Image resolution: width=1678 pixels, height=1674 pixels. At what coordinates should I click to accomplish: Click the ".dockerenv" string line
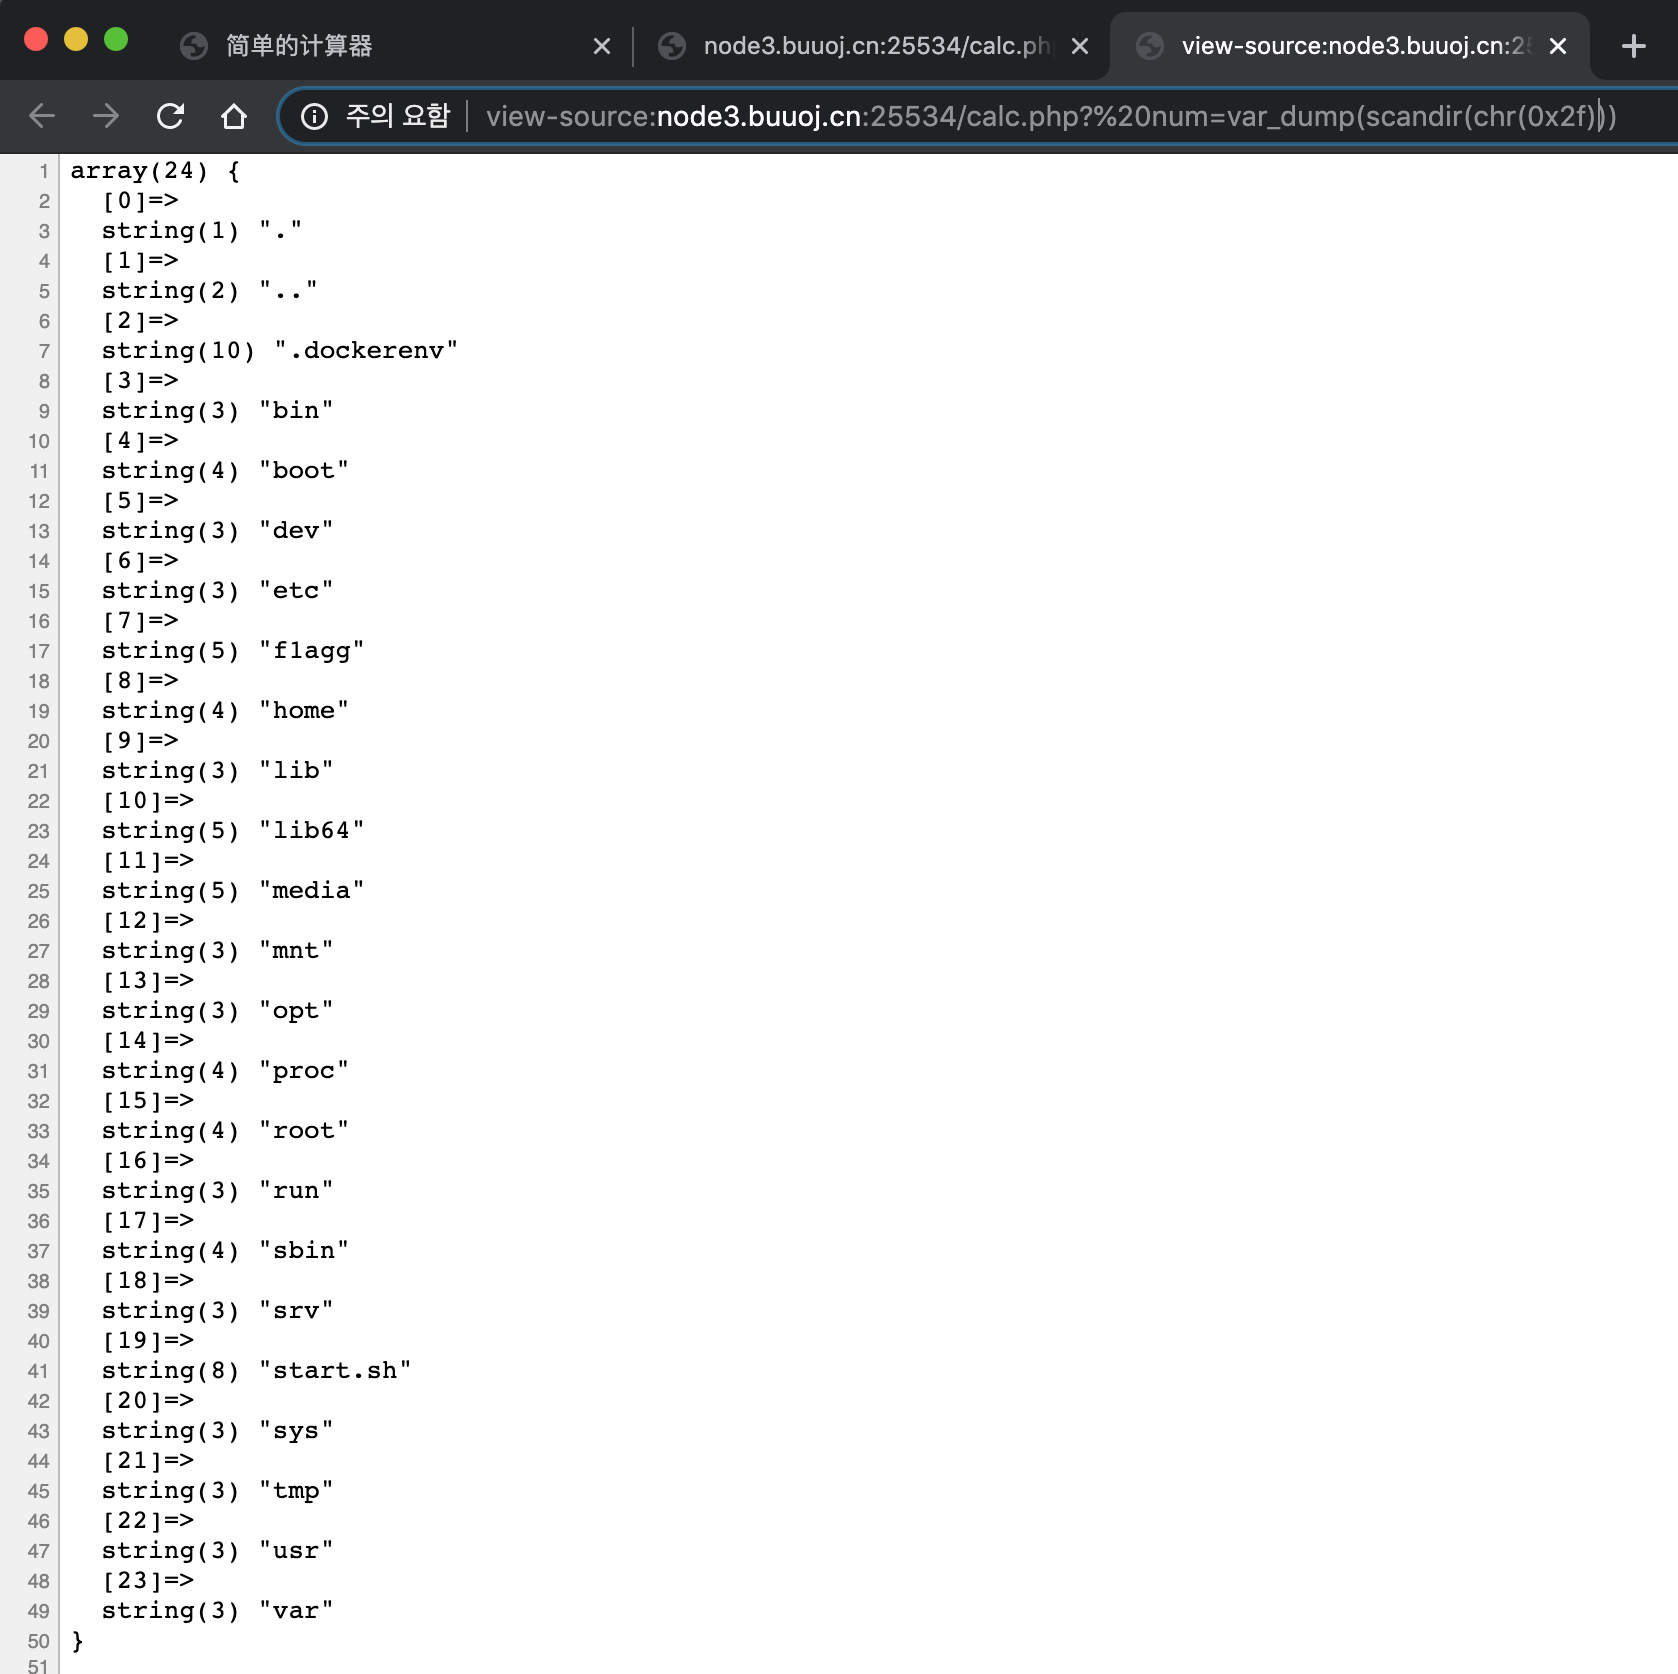click(280, 351)
